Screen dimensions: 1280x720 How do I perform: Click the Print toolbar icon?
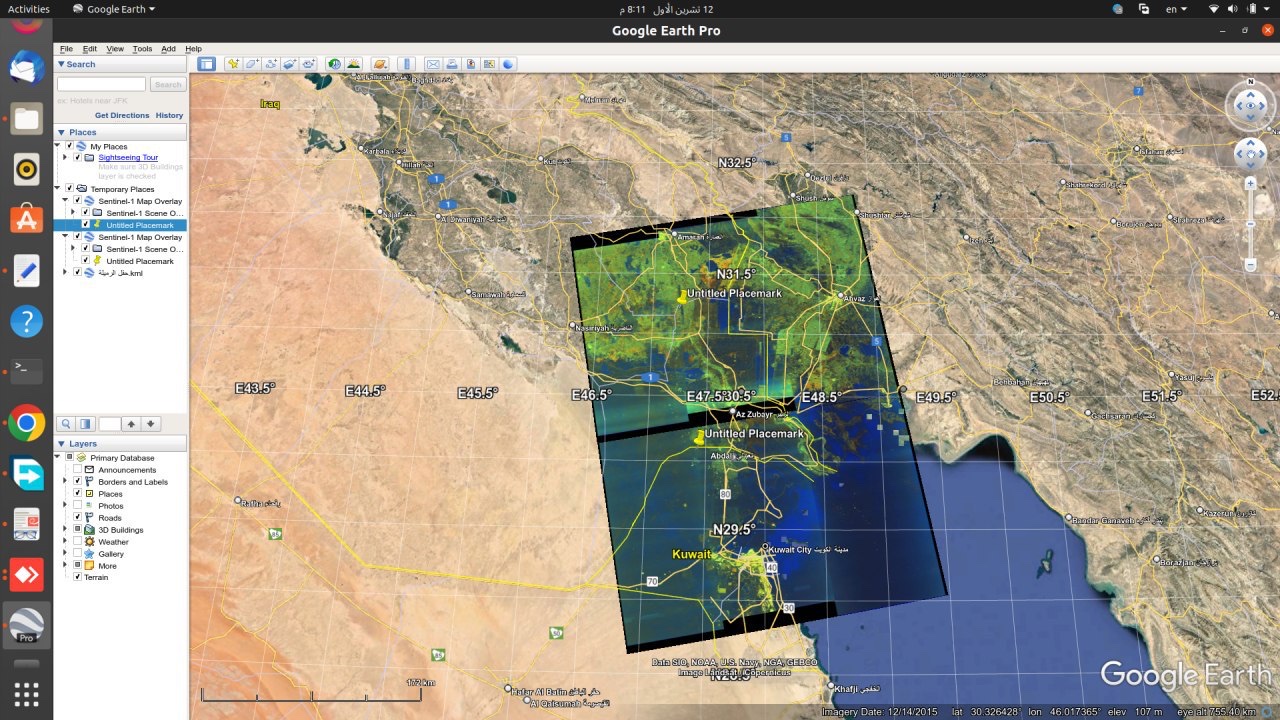coord(452,64)
